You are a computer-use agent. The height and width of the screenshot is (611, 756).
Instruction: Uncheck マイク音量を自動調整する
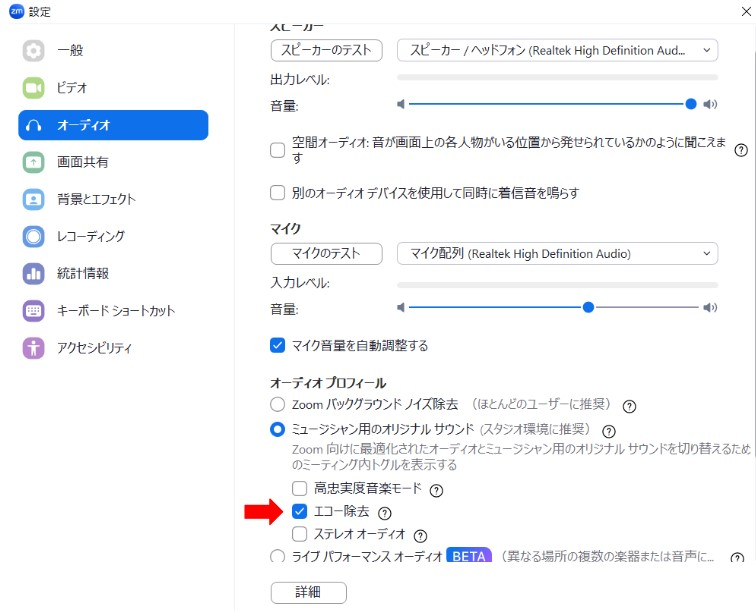click(x=278, y=345)
